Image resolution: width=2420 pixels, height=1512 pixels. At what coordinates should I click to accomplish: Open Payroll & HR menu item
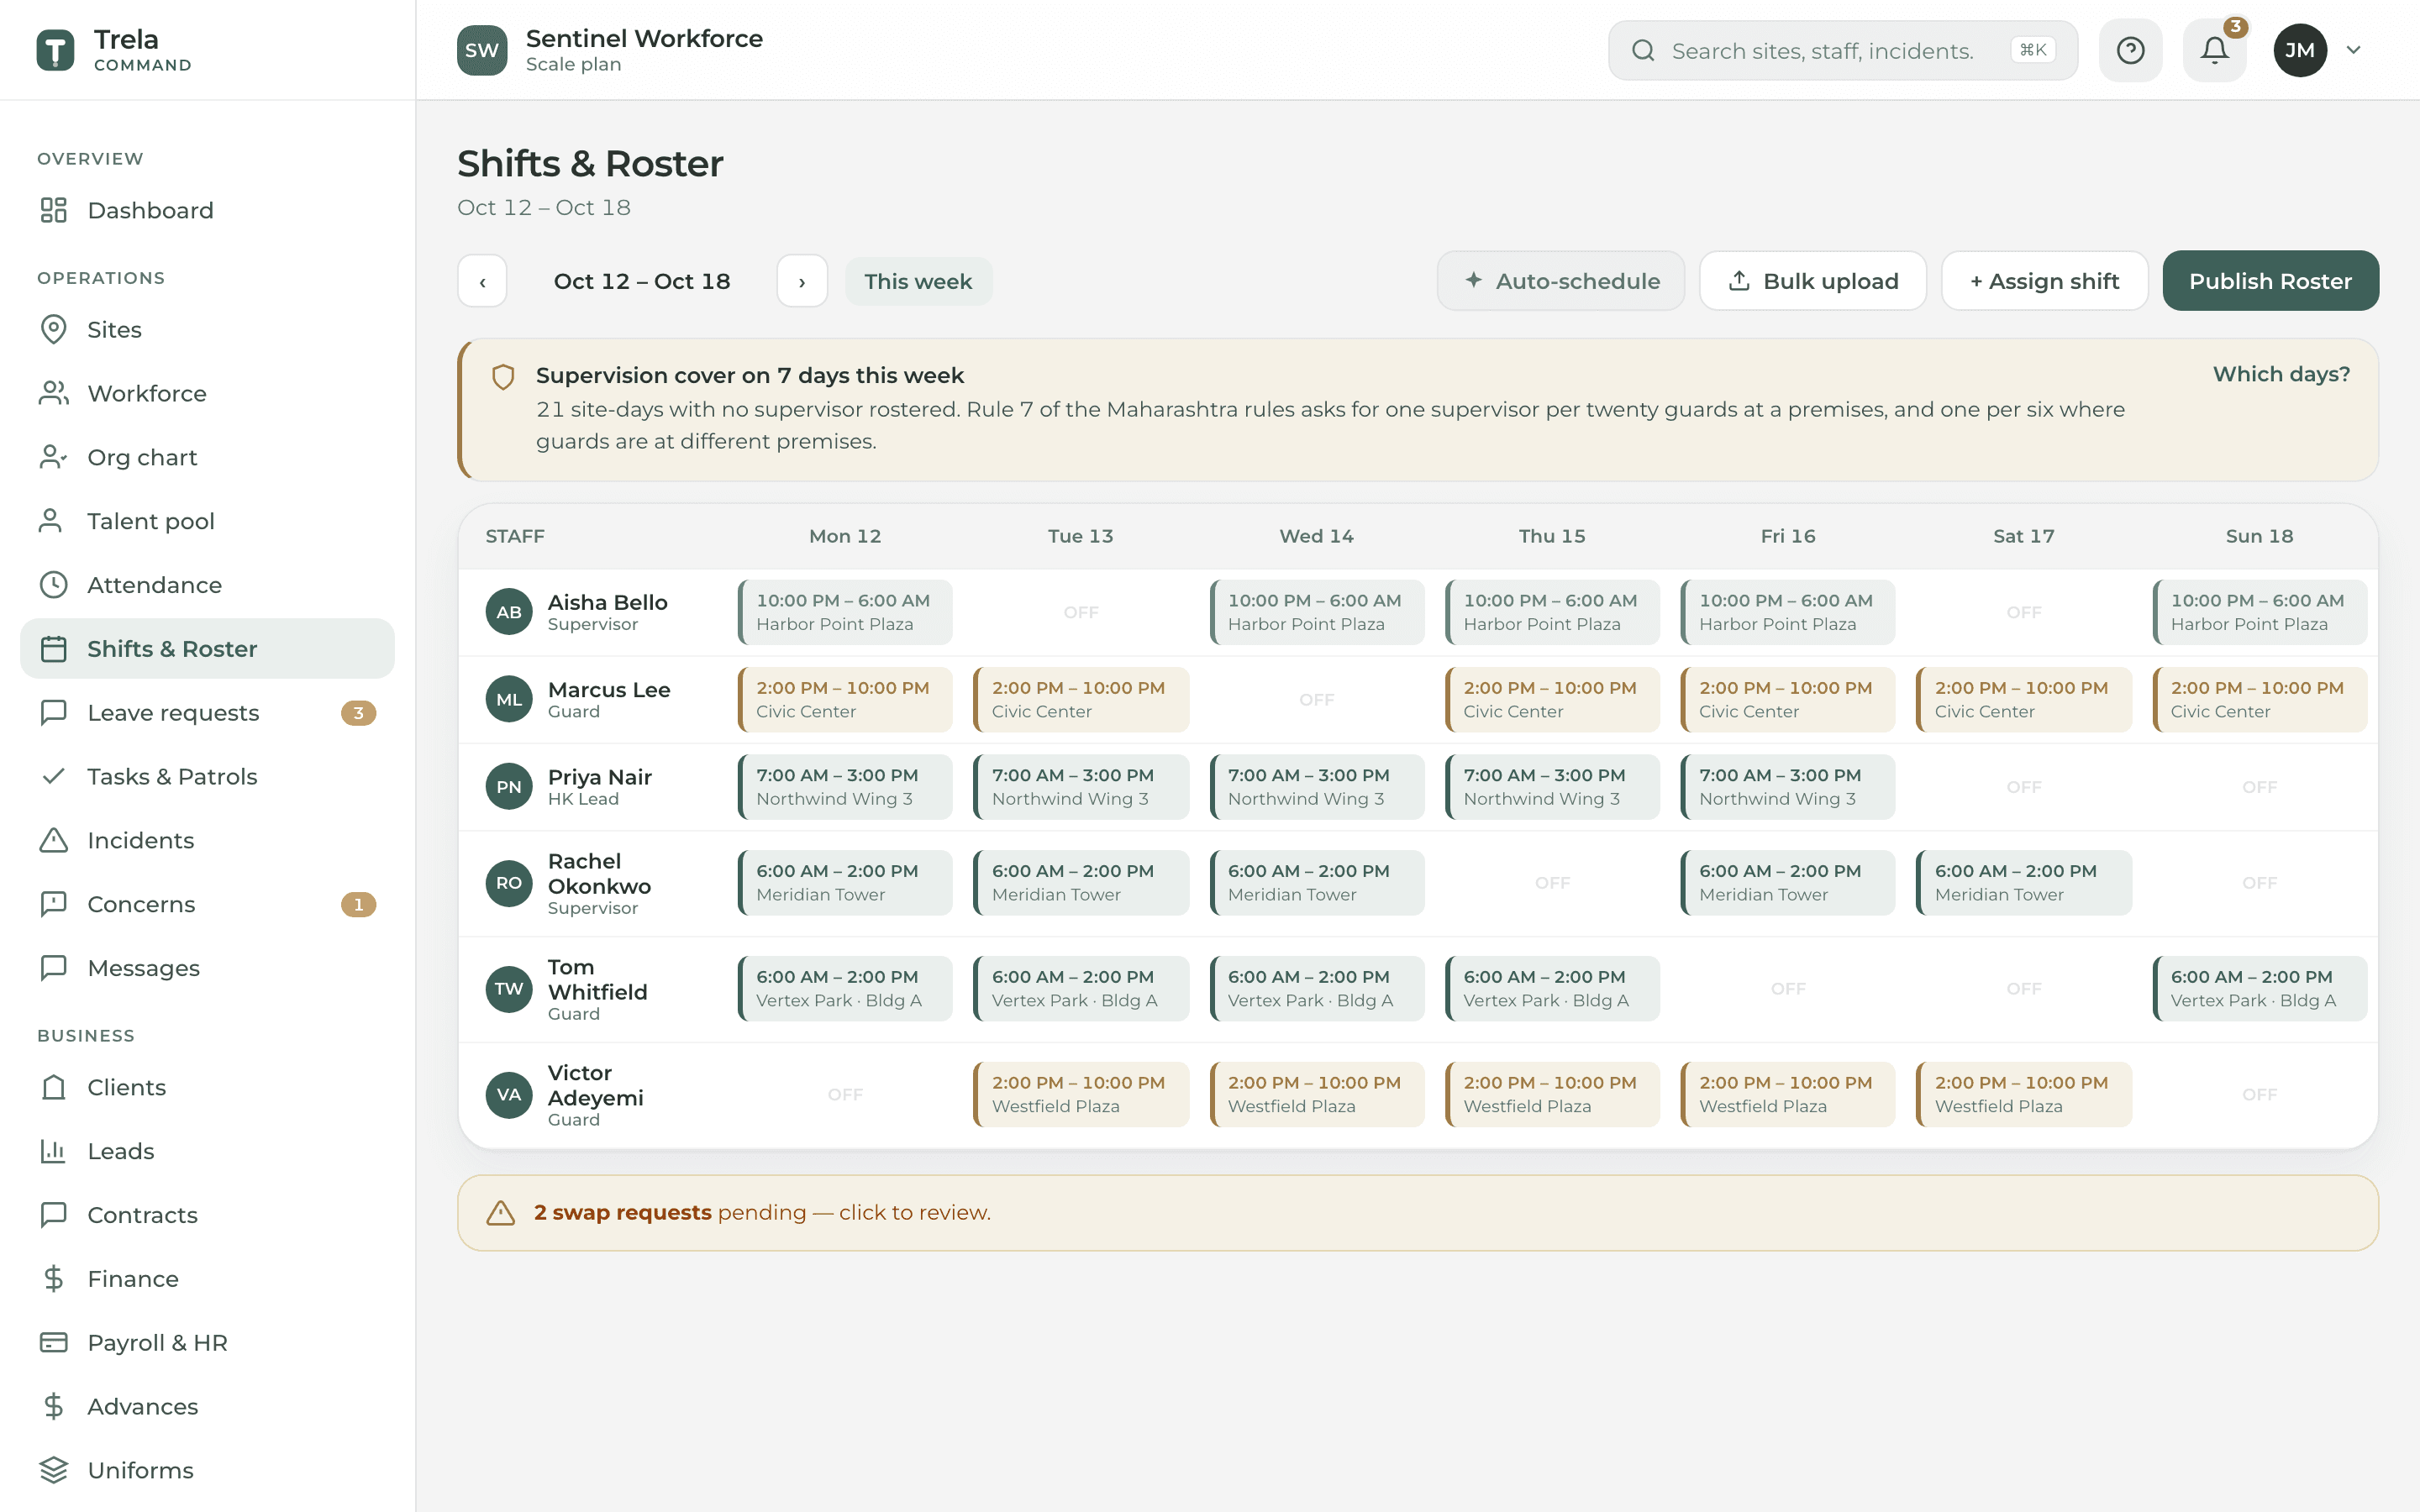pos(207,1343)
